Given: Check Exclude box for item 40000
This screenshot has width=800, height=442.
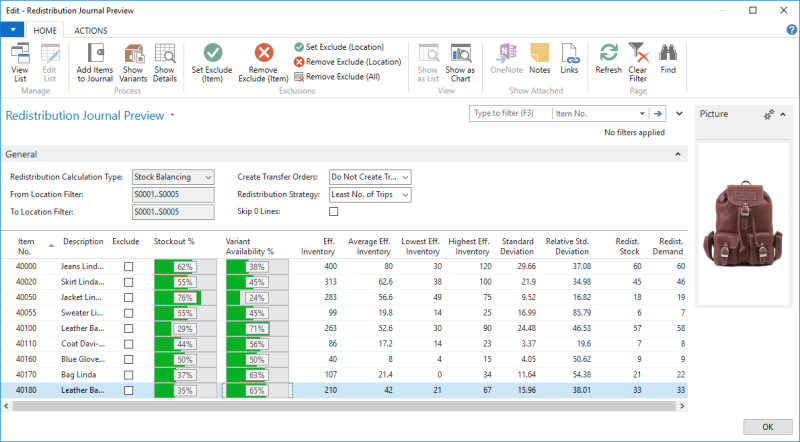Looking at the screenshot, I should (x=128, y=267).
